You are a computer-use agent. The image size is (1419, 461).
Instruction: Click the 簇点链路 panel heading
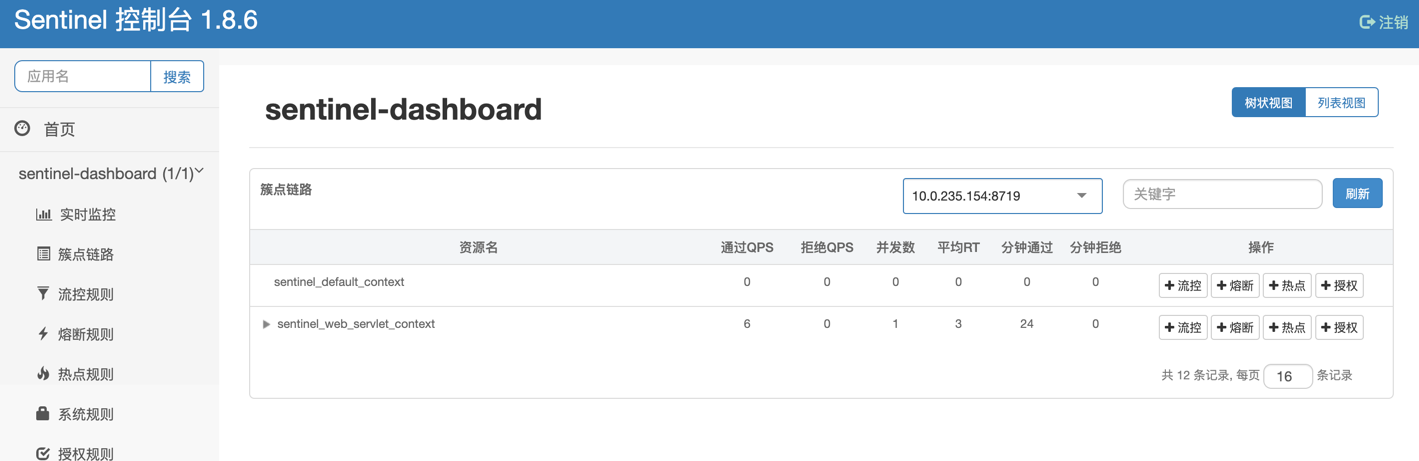pyautogui.click(x=286, y=190)
